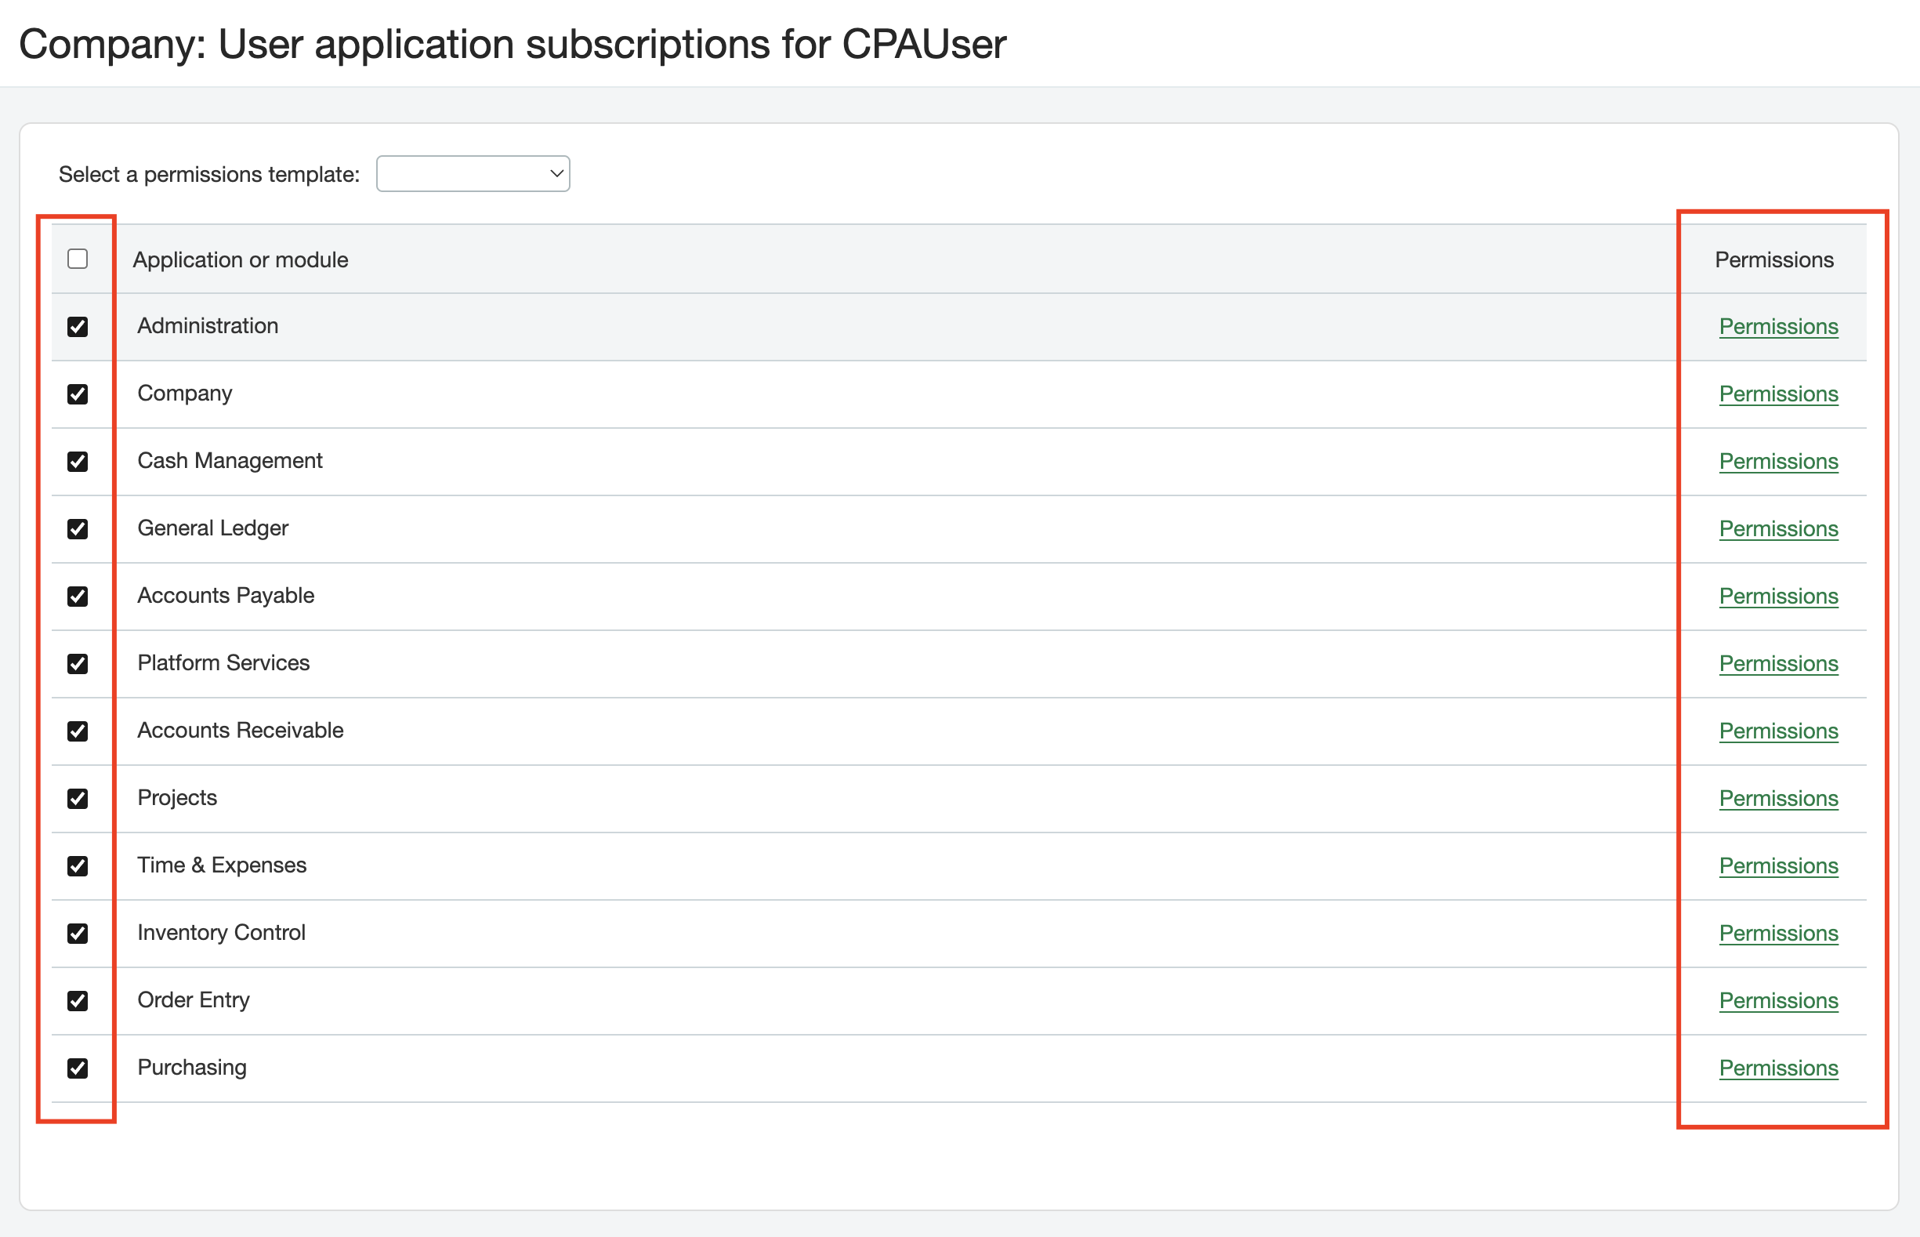Click Permissions link for Cash Management
This screenshot has height=1237, width=1920.
point(1778,461)
